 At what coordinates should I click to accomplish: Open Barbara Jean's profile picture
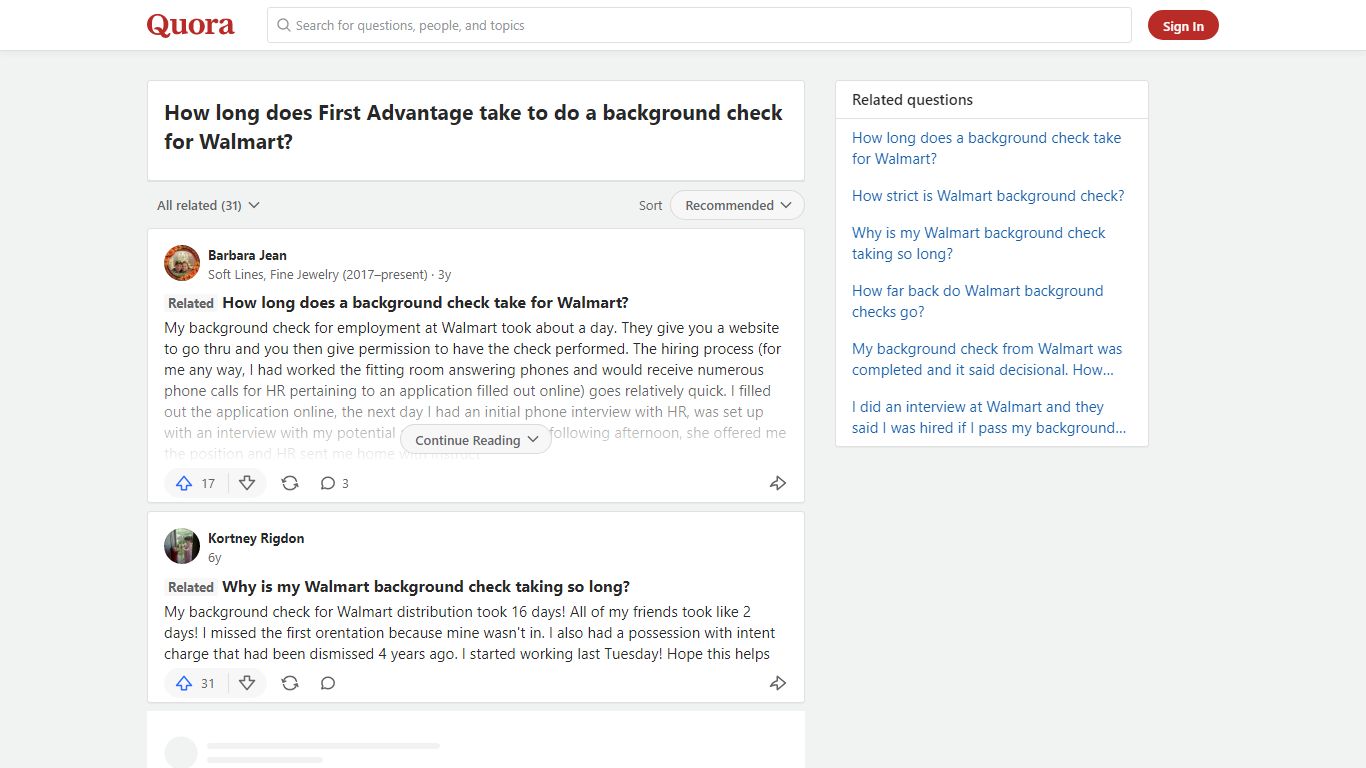[182, 263]
